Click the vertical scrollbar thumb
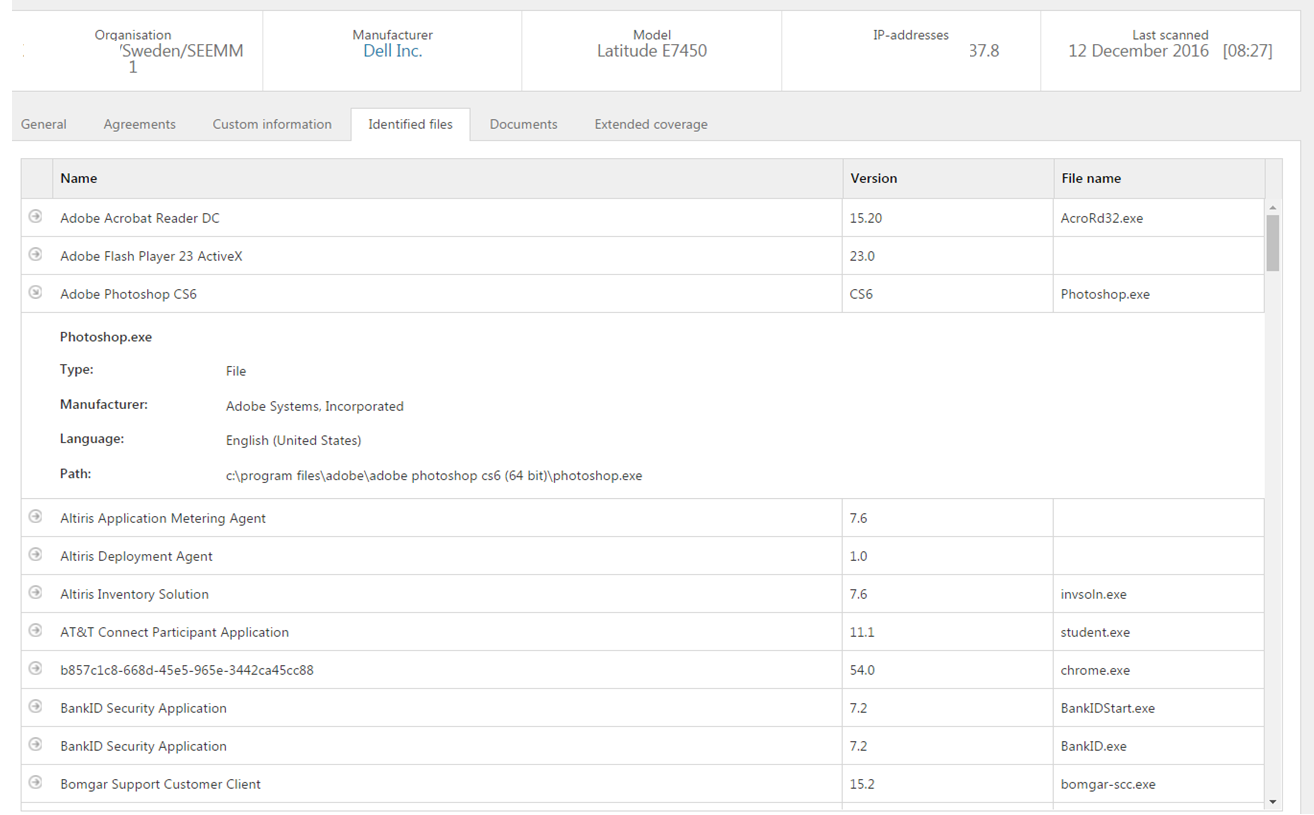 click(x=1273, y=243)
